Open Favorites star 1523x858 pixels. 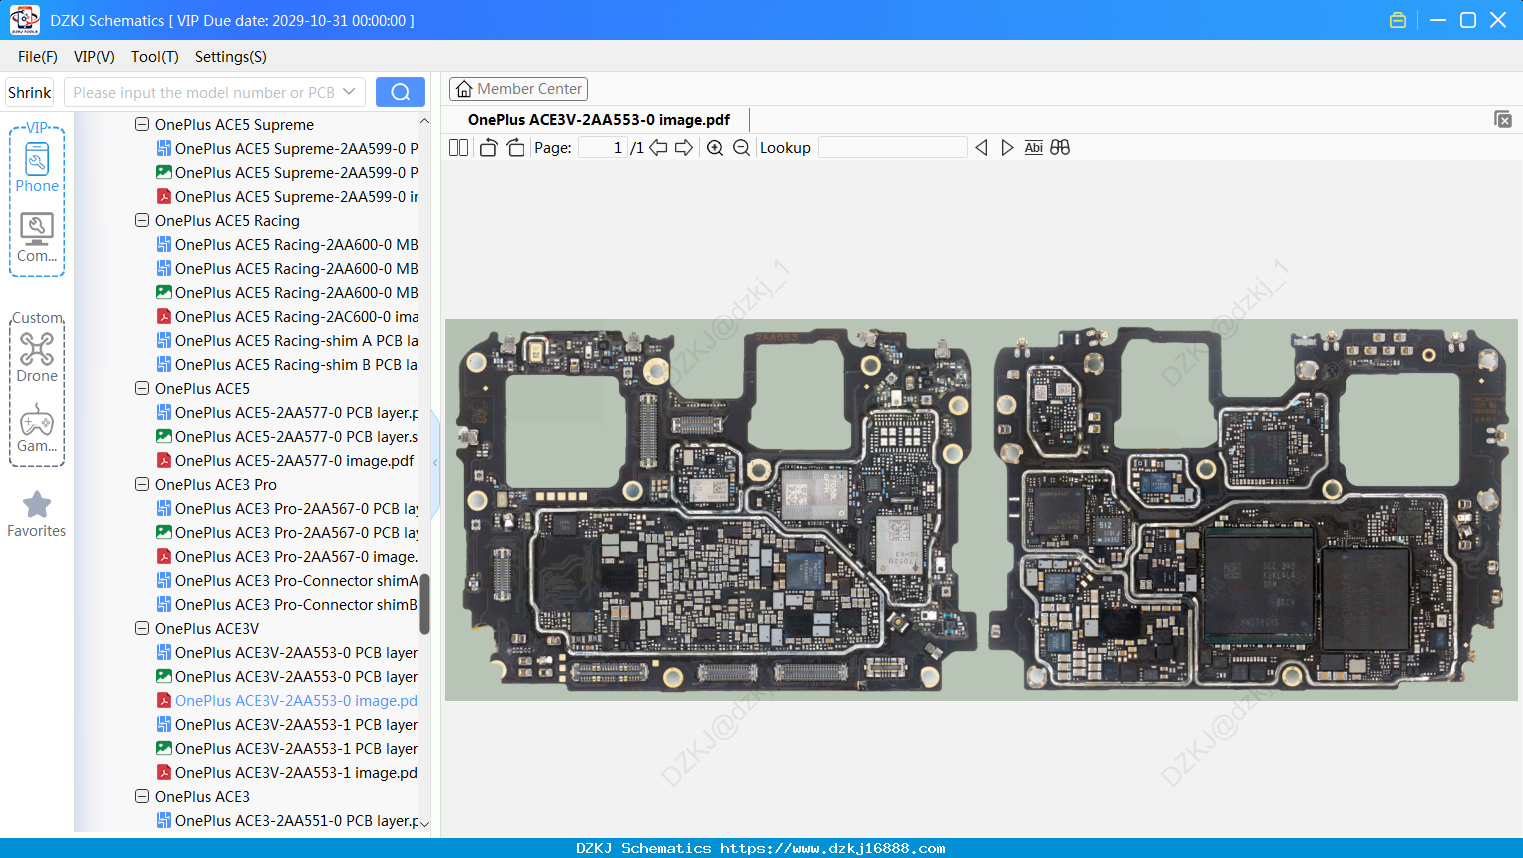37,515
